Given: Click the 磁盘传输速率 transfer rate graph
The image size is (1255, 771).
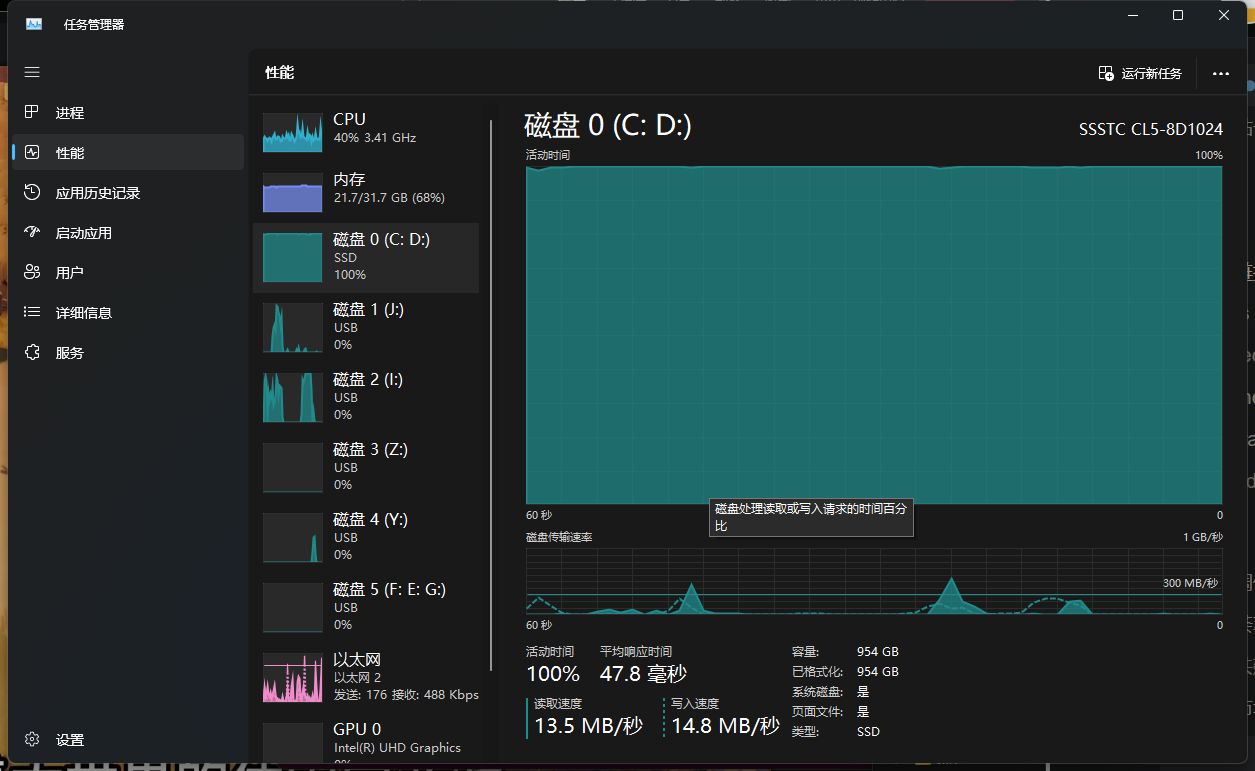Looking at the screenshot, I should click(874, 580).
